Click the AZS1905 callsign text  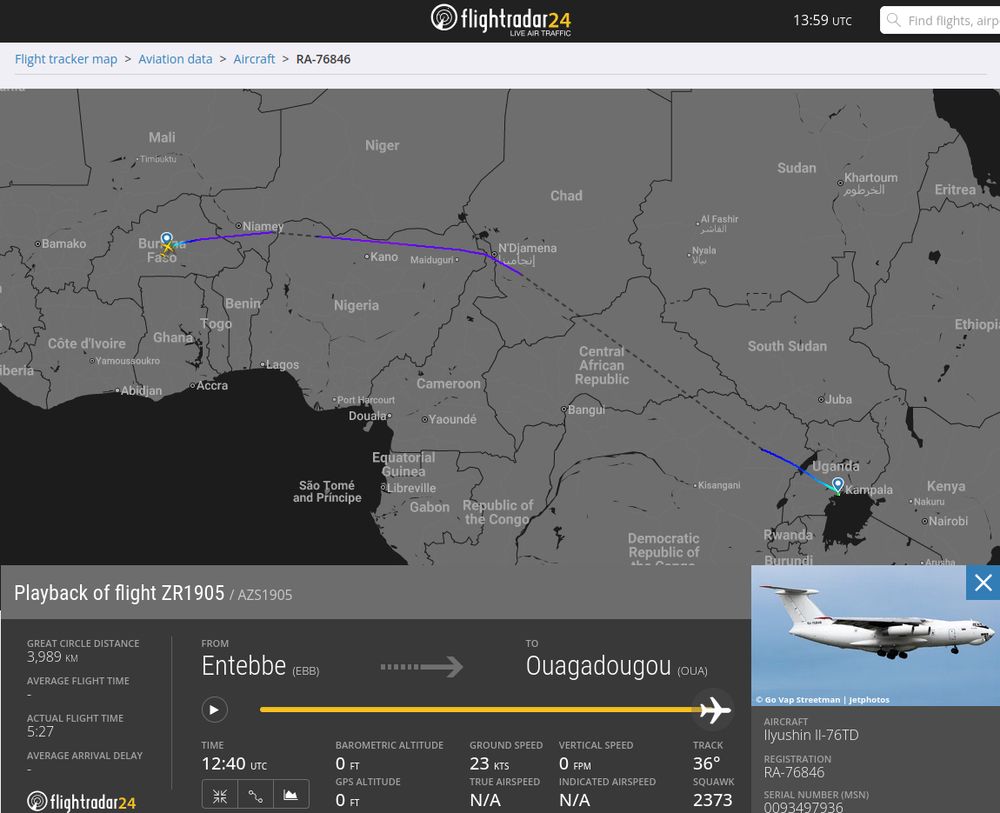click(x=265, y=595)
